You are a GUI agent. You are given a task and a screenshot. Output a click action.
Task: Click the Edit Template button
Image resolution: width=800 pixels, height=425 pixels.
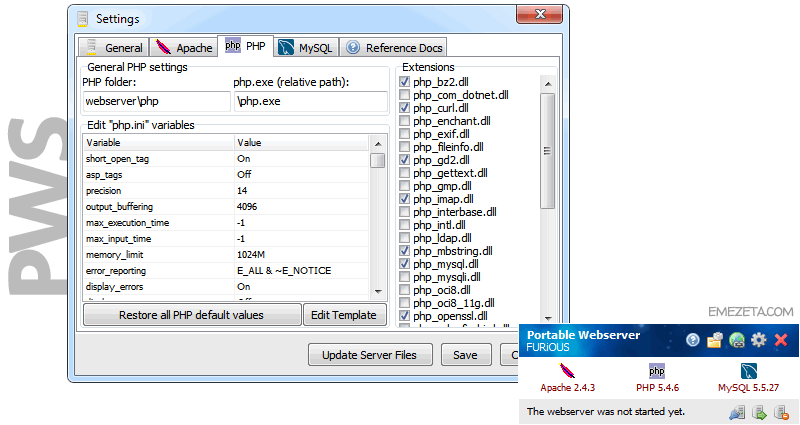click(x=344, y=315)
